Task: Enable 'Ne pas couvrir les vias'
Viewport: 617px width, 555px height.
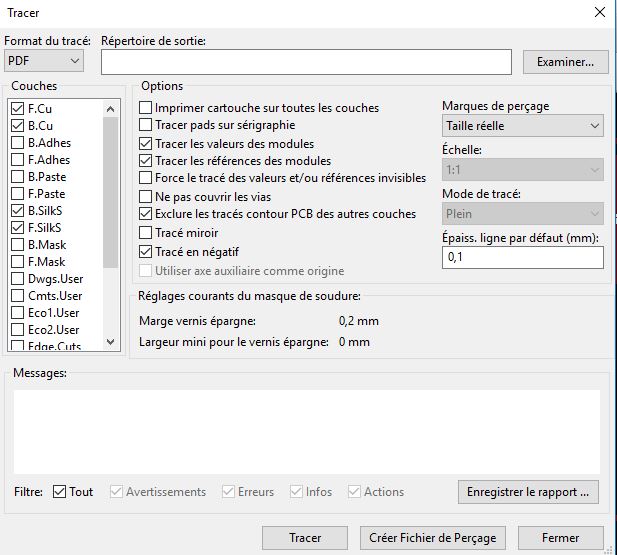Action: 146,196
